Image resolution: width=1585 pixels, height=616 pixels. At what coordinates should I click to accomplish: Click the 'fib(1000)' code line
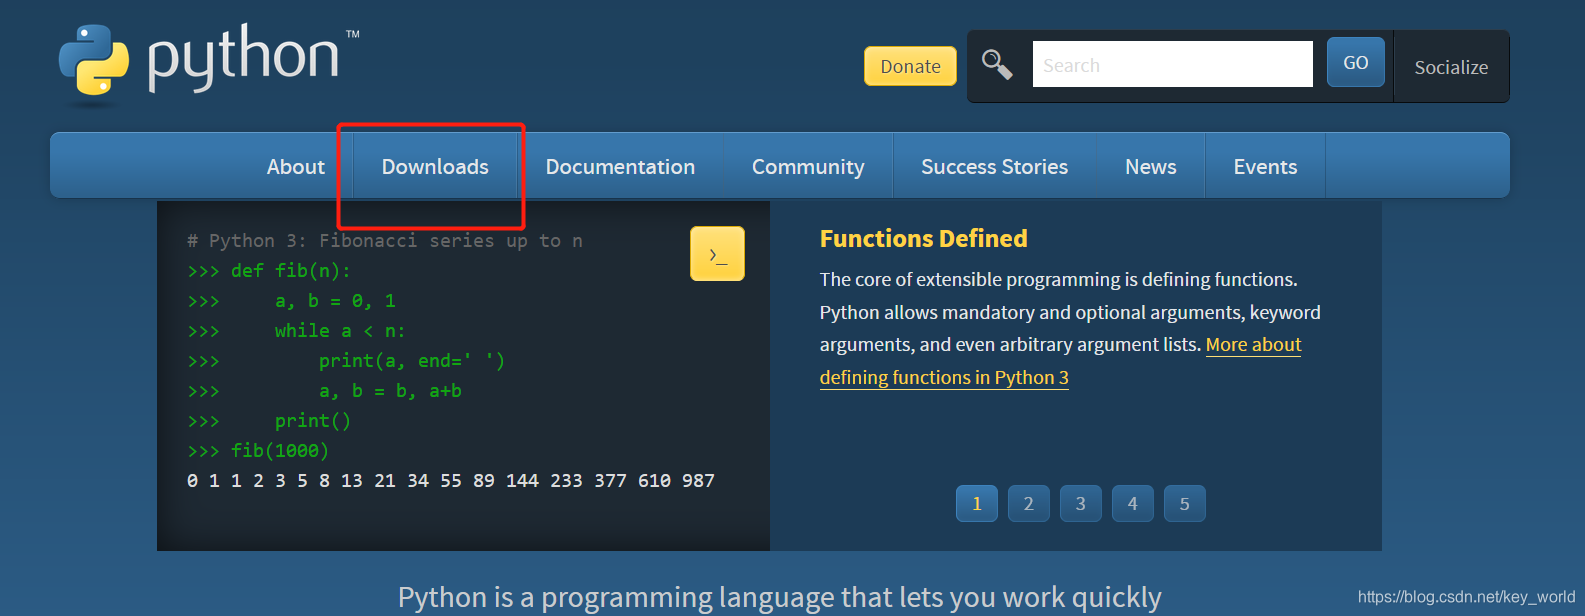258,451
